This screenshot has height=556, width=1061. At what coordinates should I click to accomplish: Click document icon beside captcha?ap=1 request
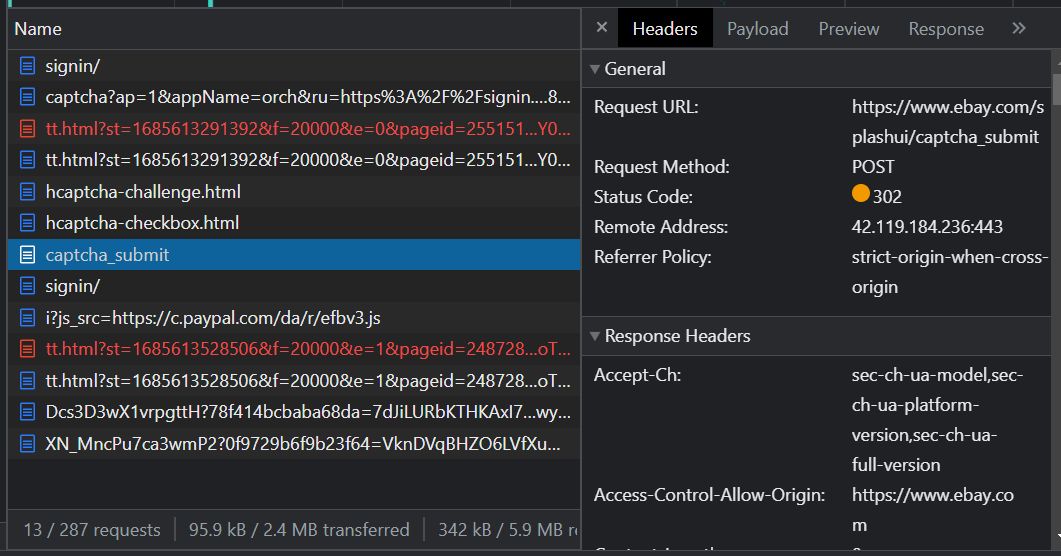(x=27, y=97)
